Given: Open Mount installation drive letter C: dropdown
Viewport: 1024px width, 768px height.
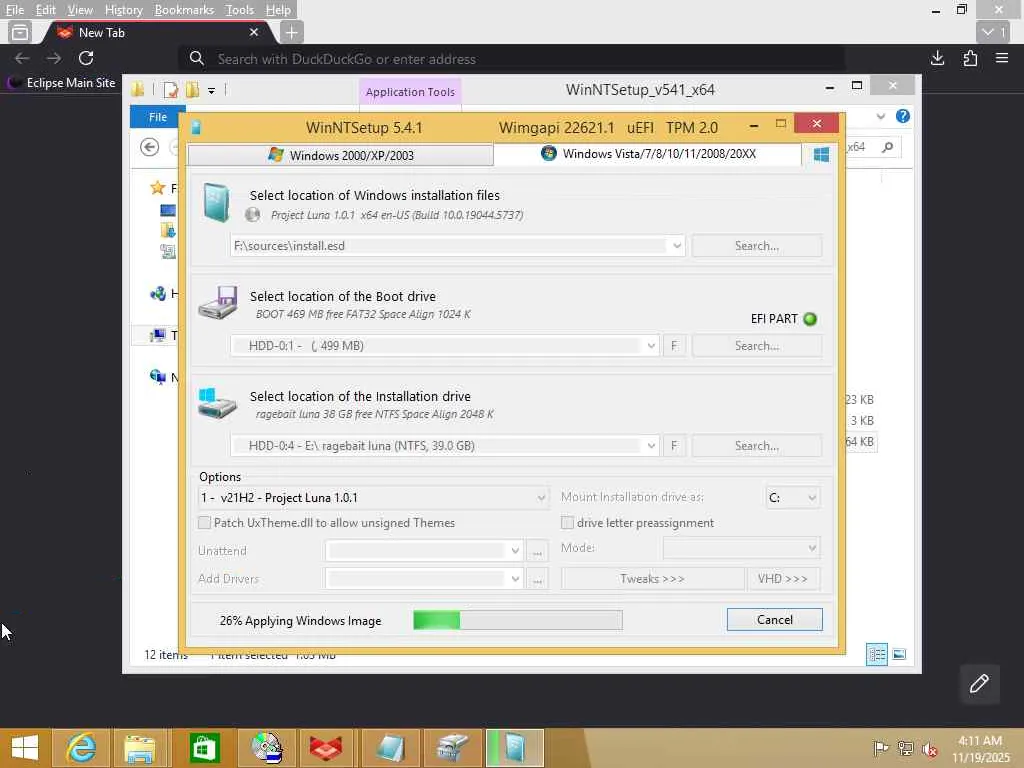Looking at the screenshot, I should point(792,498).
